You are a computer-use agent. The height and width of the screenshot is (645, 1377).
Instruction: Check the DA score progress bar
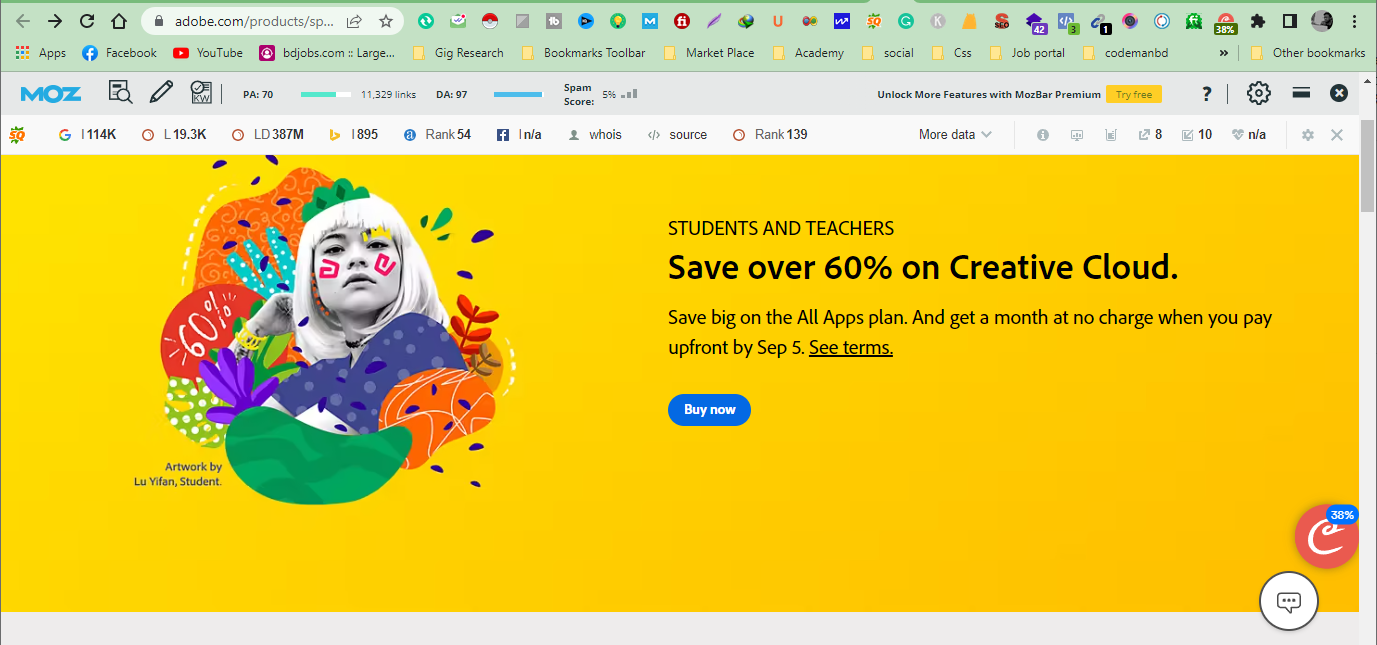[x=517, y=94]
